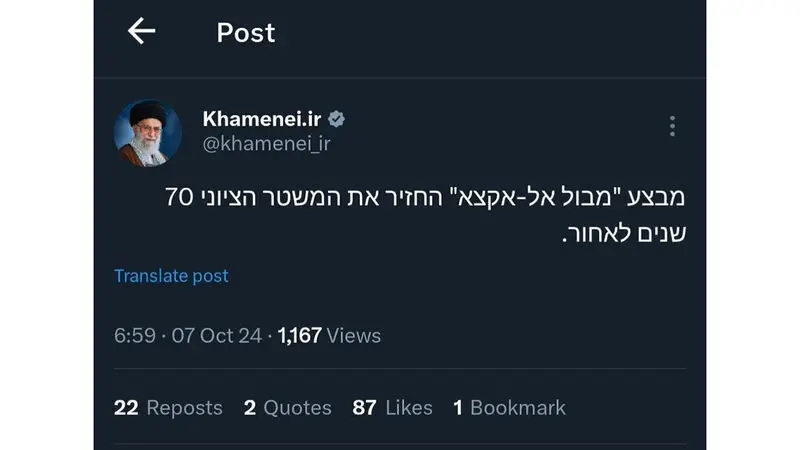The image size is (800, 450).
Task: View the 22 Reposts list
Action: click(x=168, y=408)
